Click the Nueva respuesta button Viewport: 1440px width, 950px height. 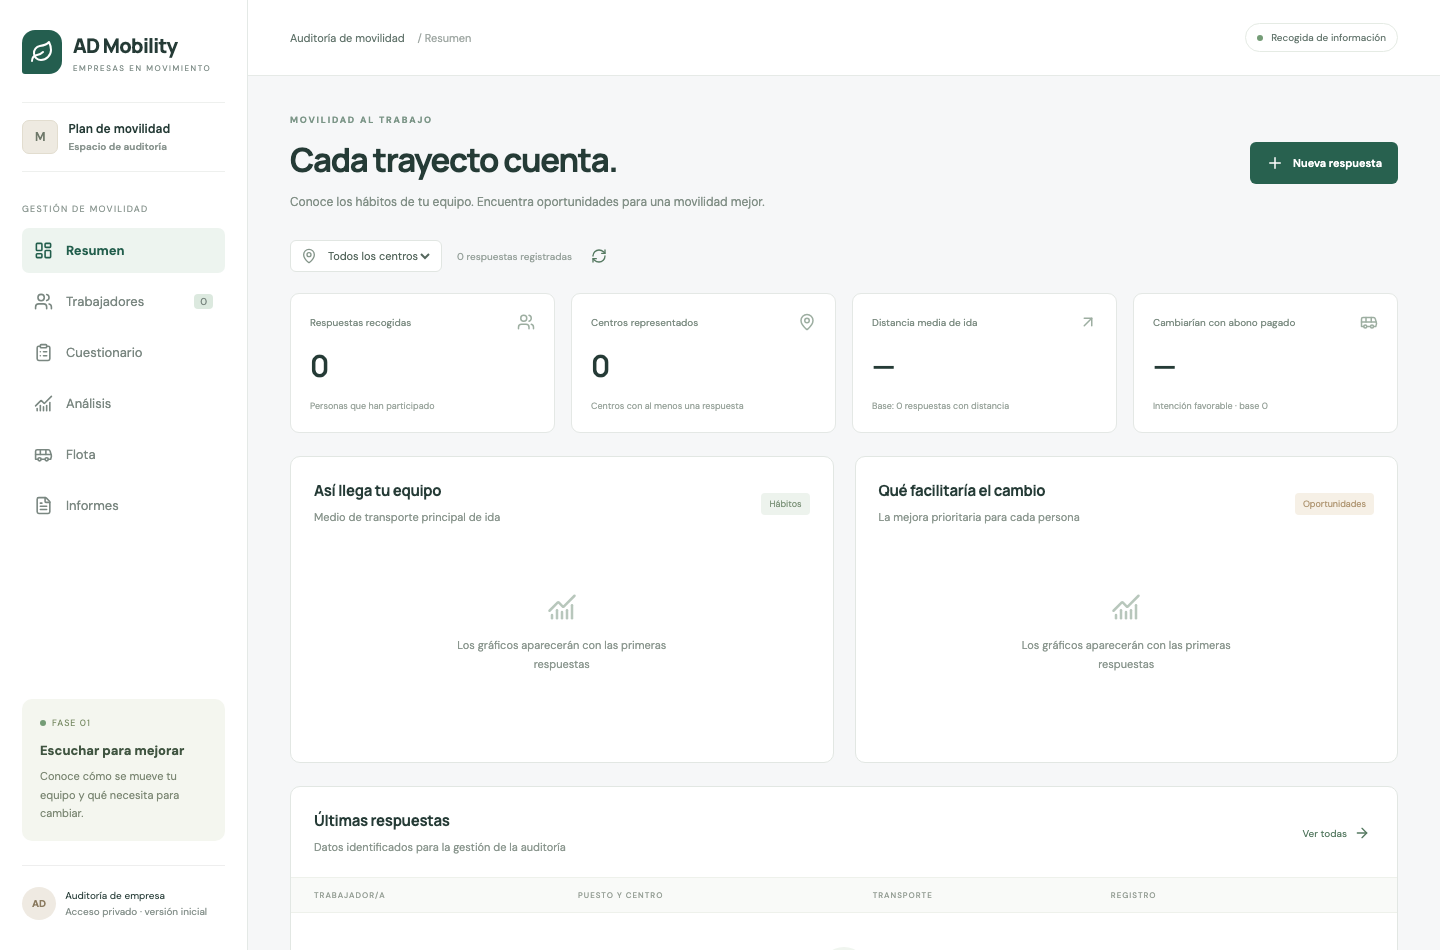click(x=1323, y=163)
